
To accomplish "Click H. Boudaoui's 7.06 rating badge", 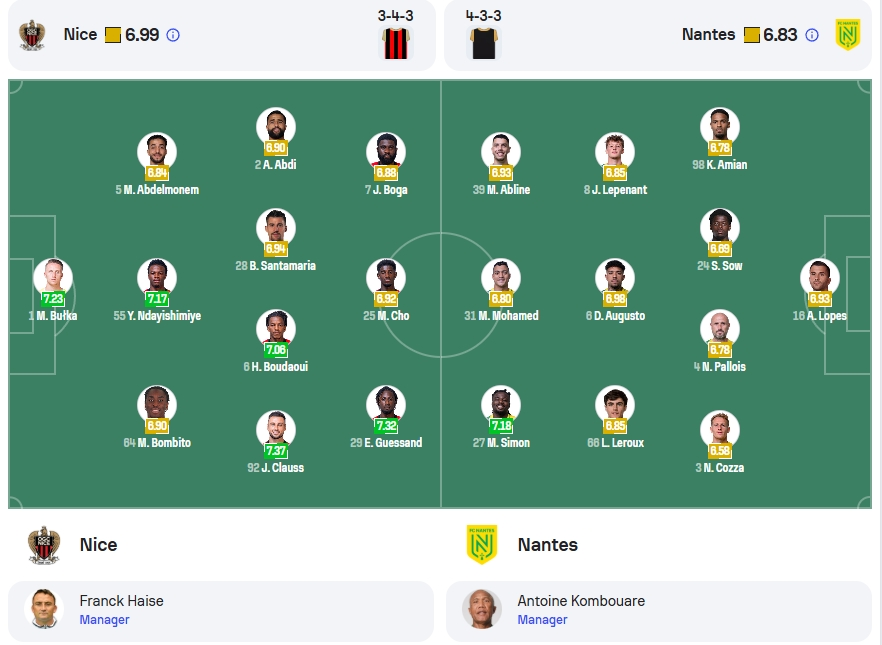I will click(276, 350).
